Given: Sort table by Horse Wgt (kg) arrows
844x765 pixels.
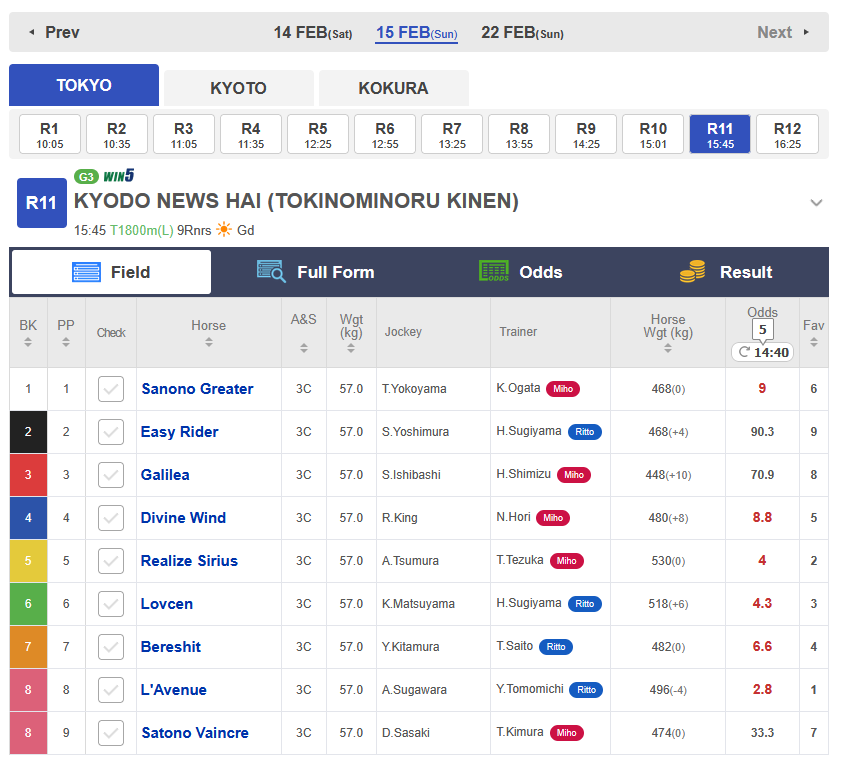Looking at the screenshot, I should point(668,348).
